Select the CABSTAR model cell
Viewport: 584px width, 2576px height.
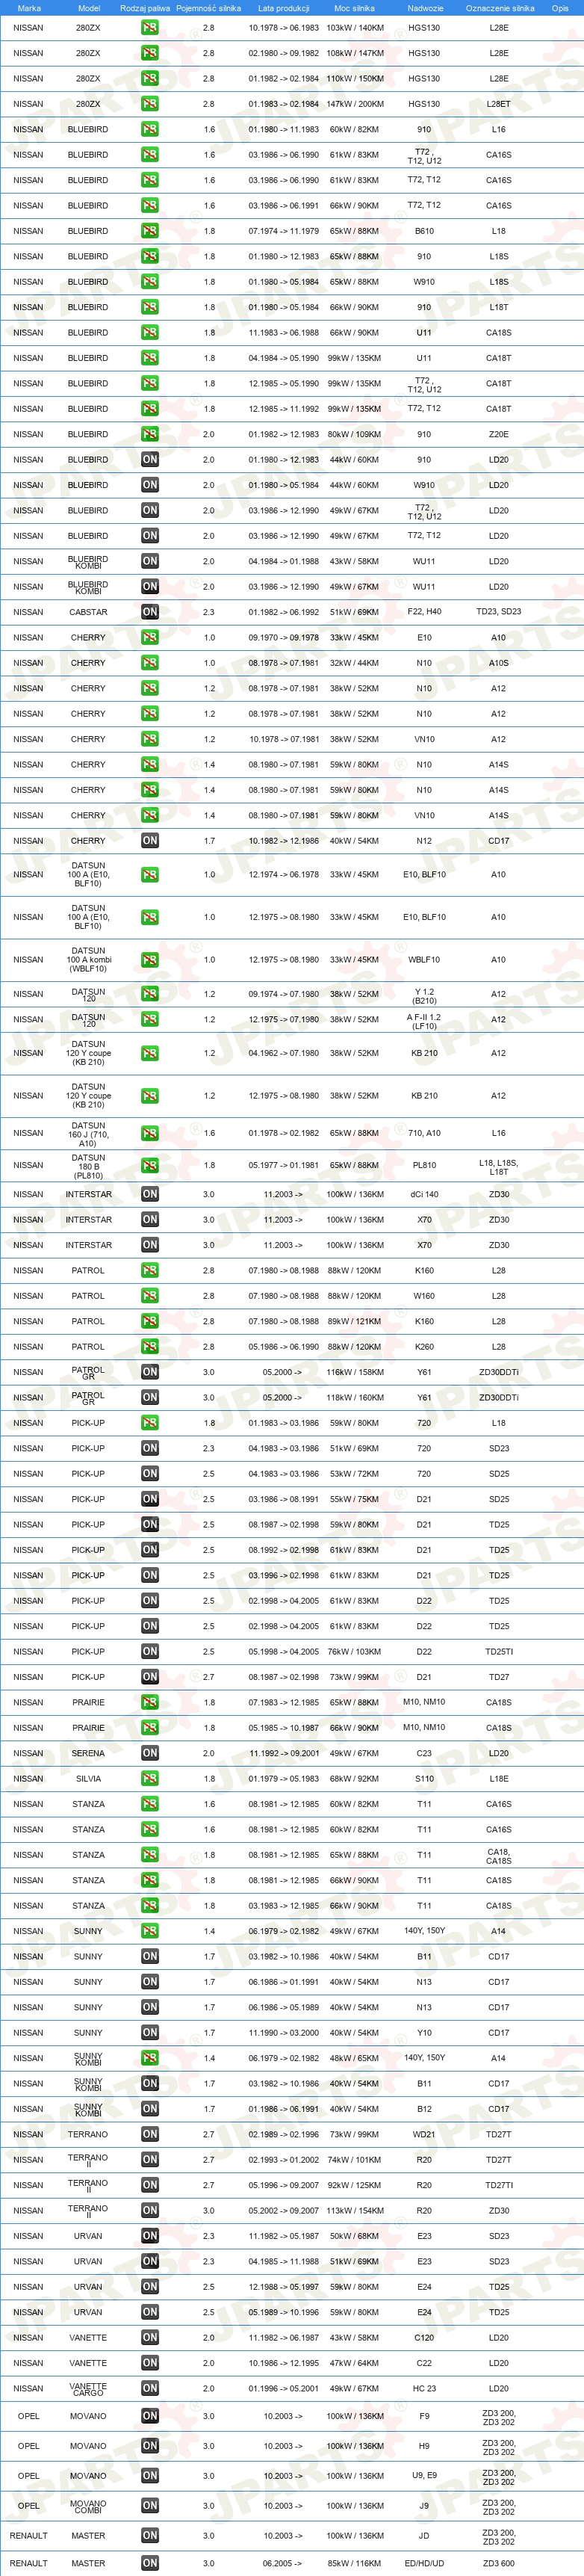coord(88,612)
